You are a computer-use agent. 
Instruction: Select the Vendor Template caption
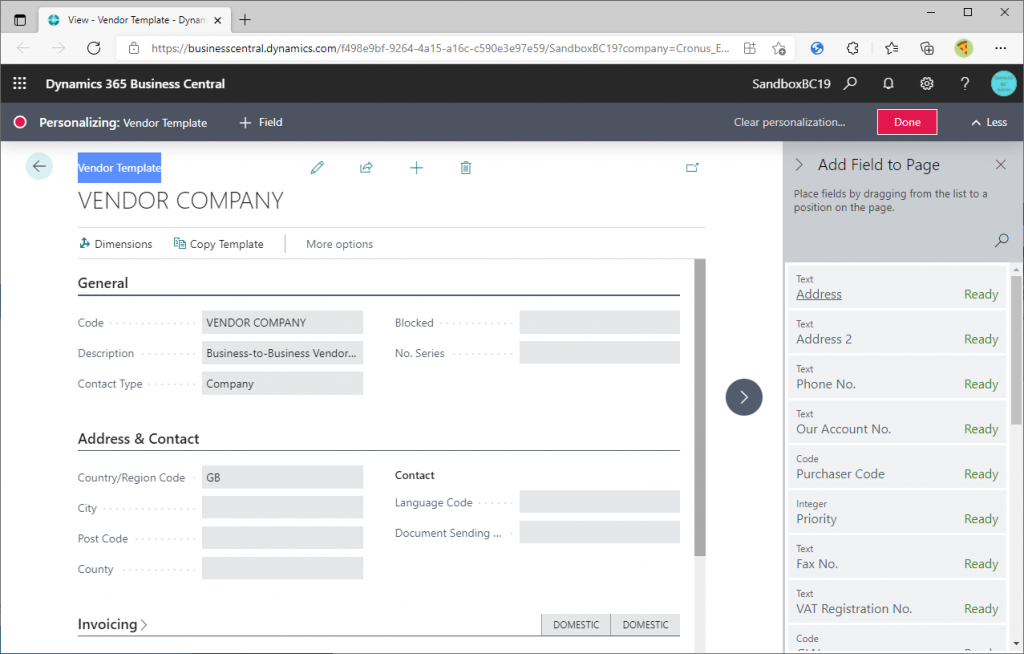click(x=120, y=168)
